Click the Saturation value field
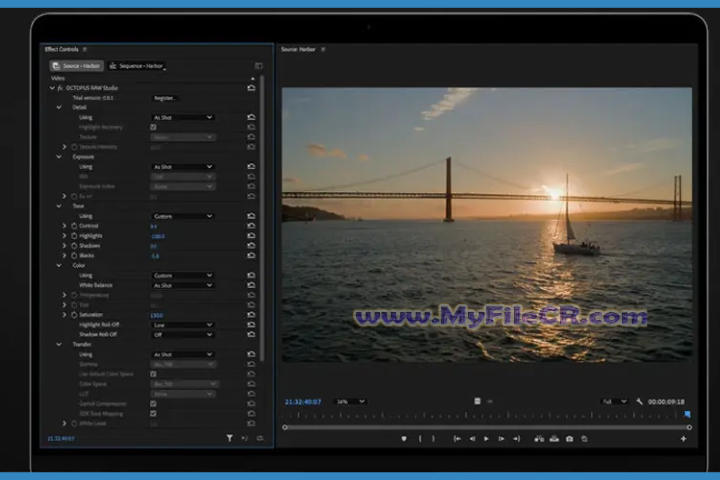This screenshot has height=480, width=720. [157, 315]
